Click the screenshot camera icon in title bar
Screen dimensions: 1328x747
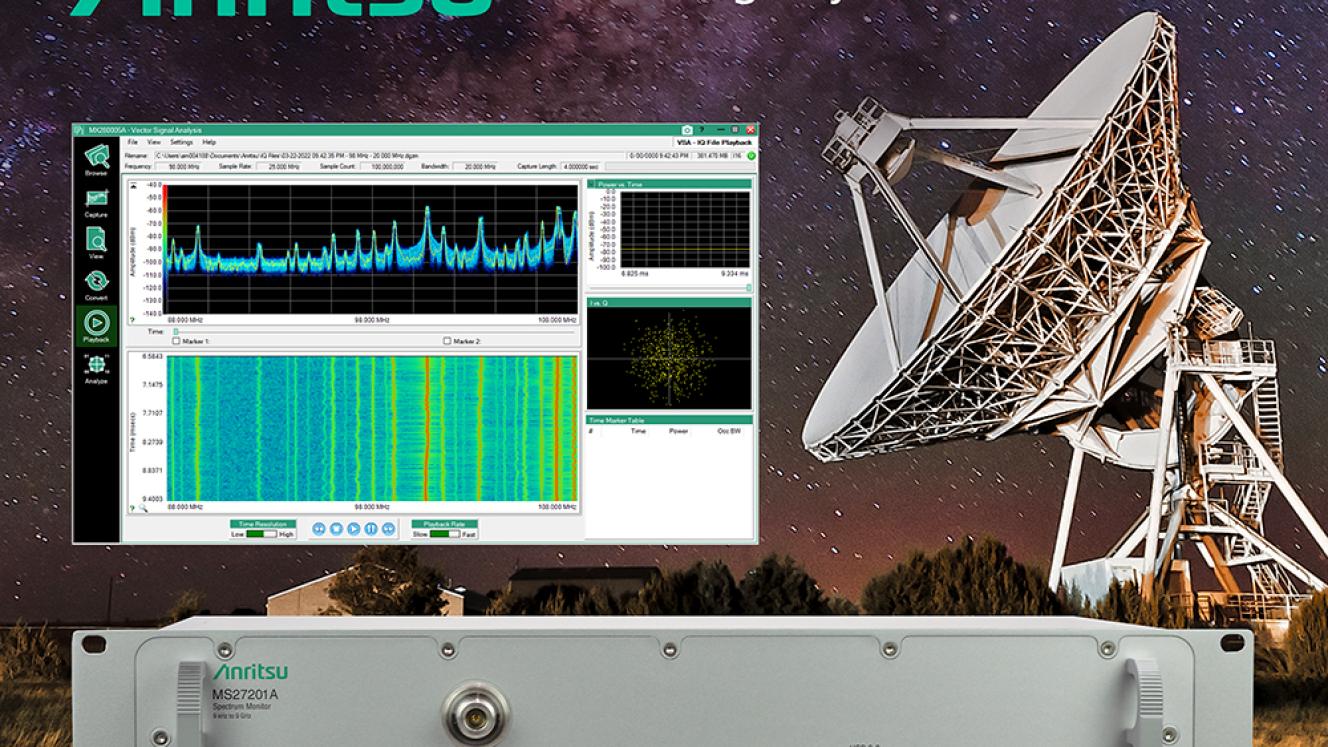pyautogui.click(x=687, y=130)
